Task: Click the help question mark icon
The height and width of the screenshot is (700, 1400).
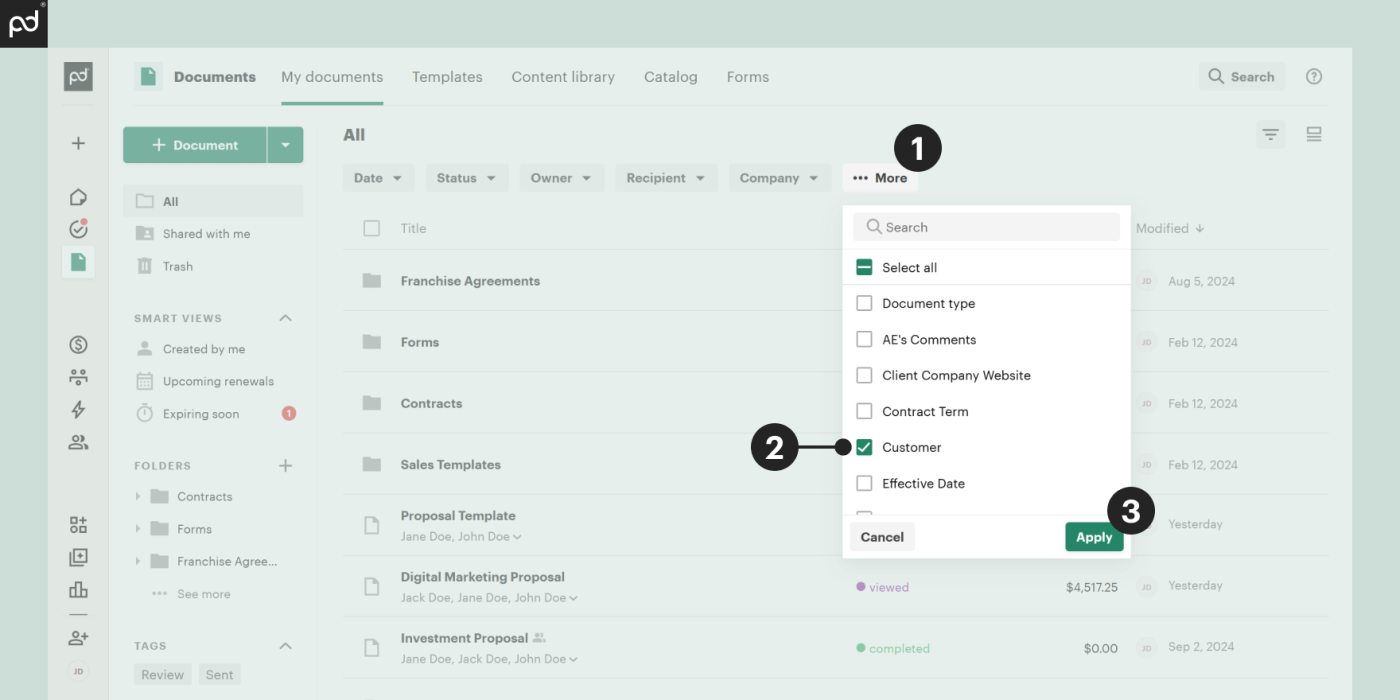Action: (x=1314, y=77)
